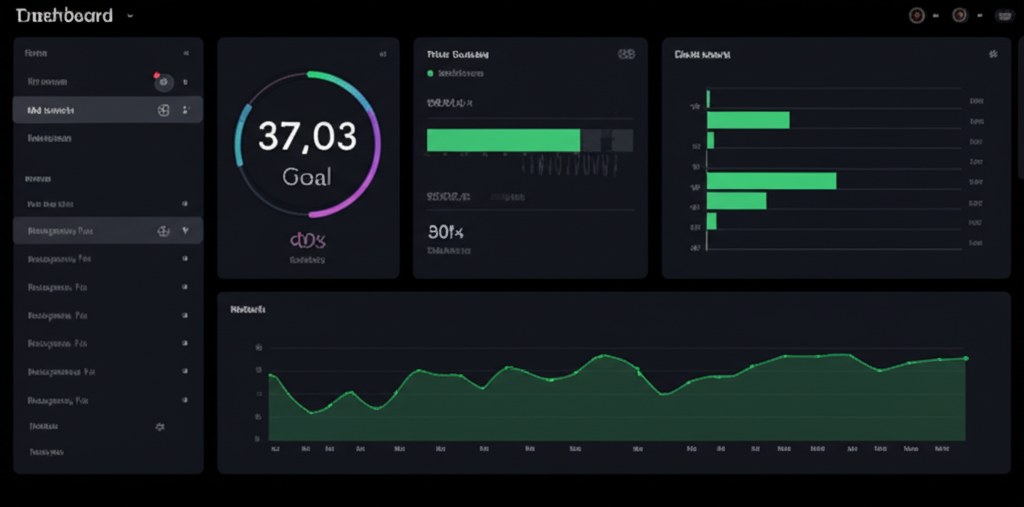The width and height of the screenshot is (1024, 507).
Task: Click the green horizontal progress bar
Action: click(x=503, y=140)
